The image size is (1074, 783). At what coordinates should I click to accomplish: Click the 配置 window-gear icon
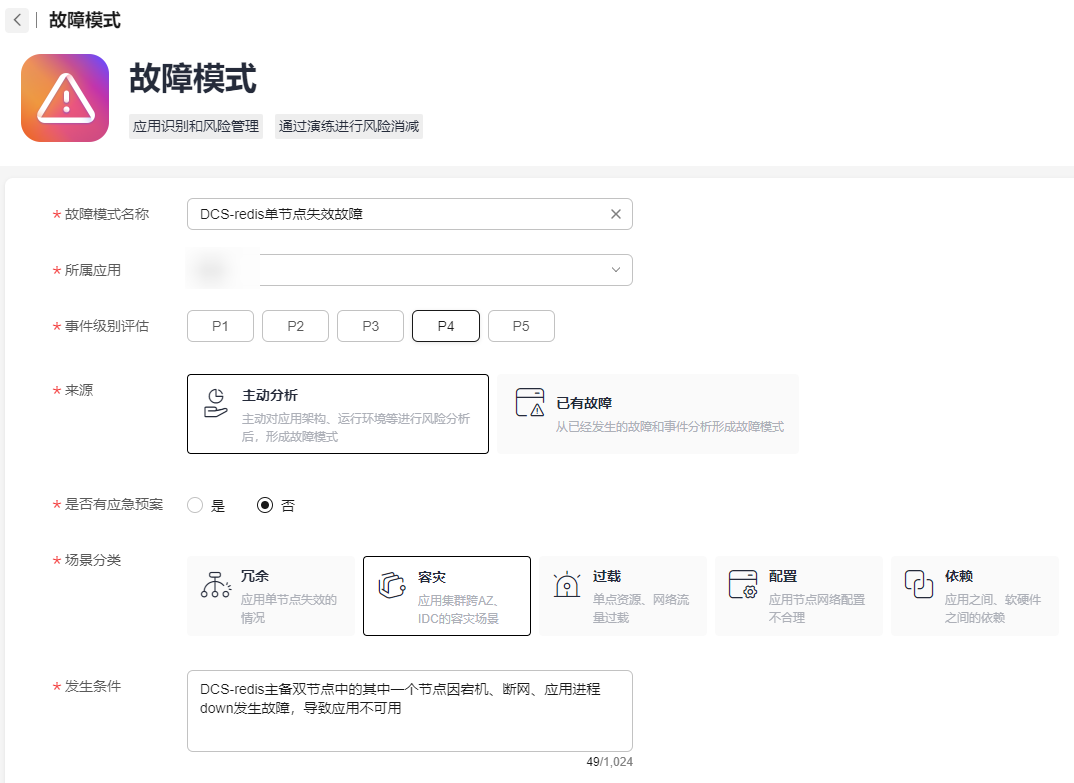[x=743, y=584]
